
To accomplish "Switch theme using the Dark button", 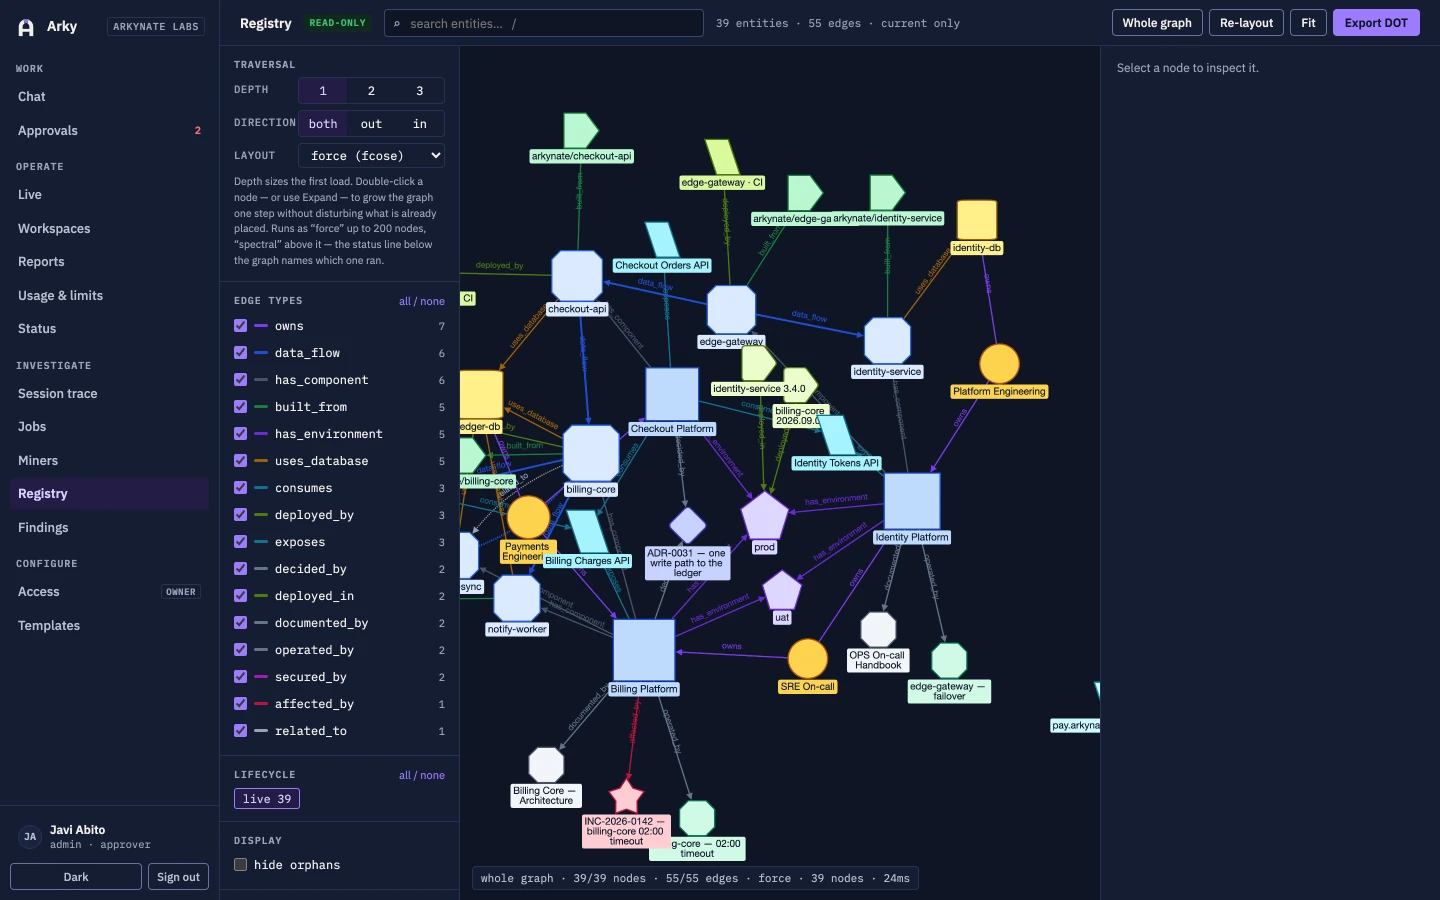I will click(x=76, y=877).
